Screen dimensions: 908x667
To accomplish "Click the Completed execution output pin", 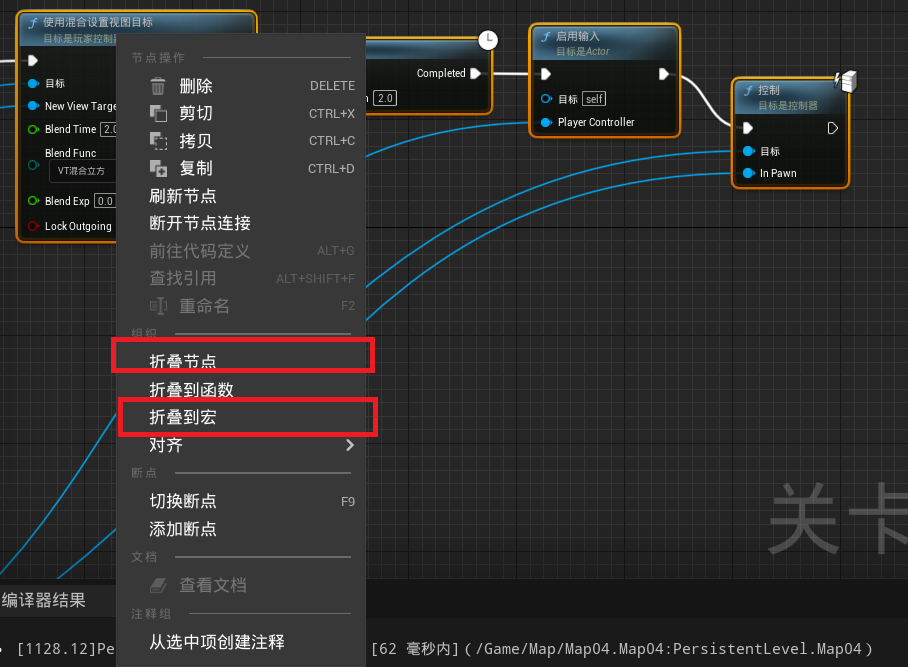I will pyautogui.click(x=475, y=74).
